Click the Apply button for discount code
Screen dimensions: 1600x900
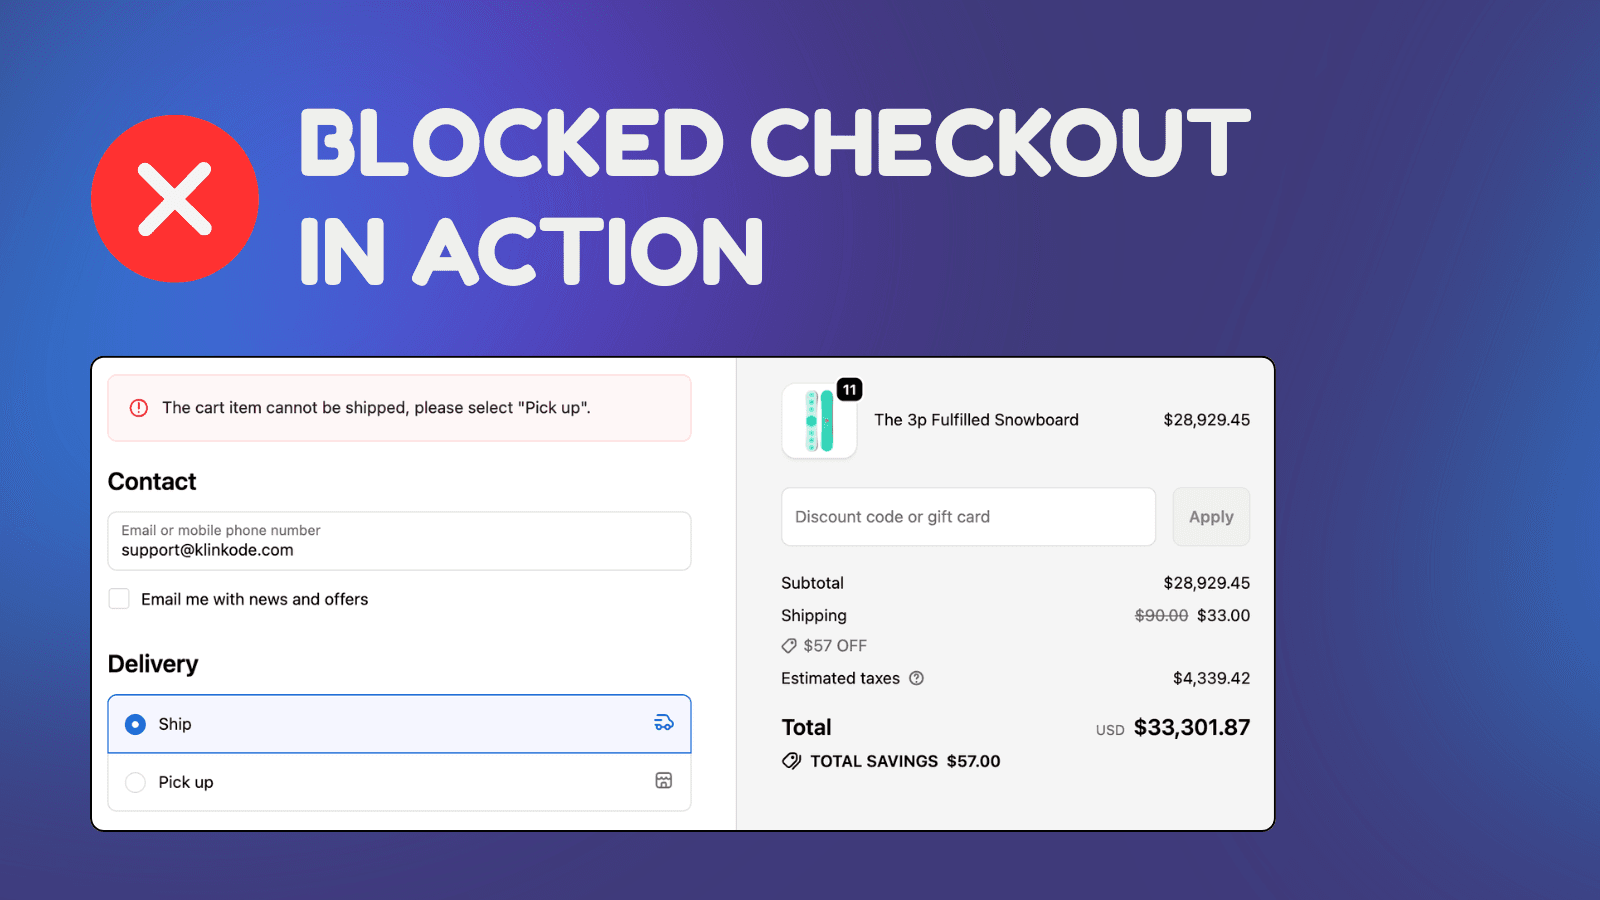[1211, 516]
